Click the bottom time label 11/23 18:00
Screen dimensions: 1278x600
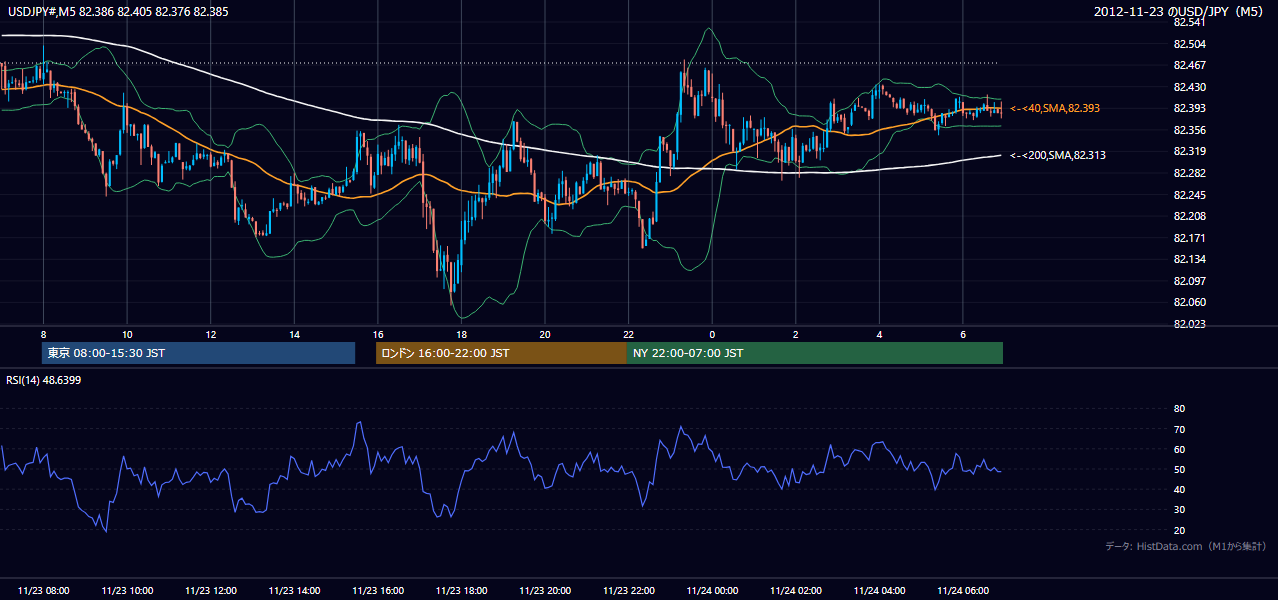[461, 591]
